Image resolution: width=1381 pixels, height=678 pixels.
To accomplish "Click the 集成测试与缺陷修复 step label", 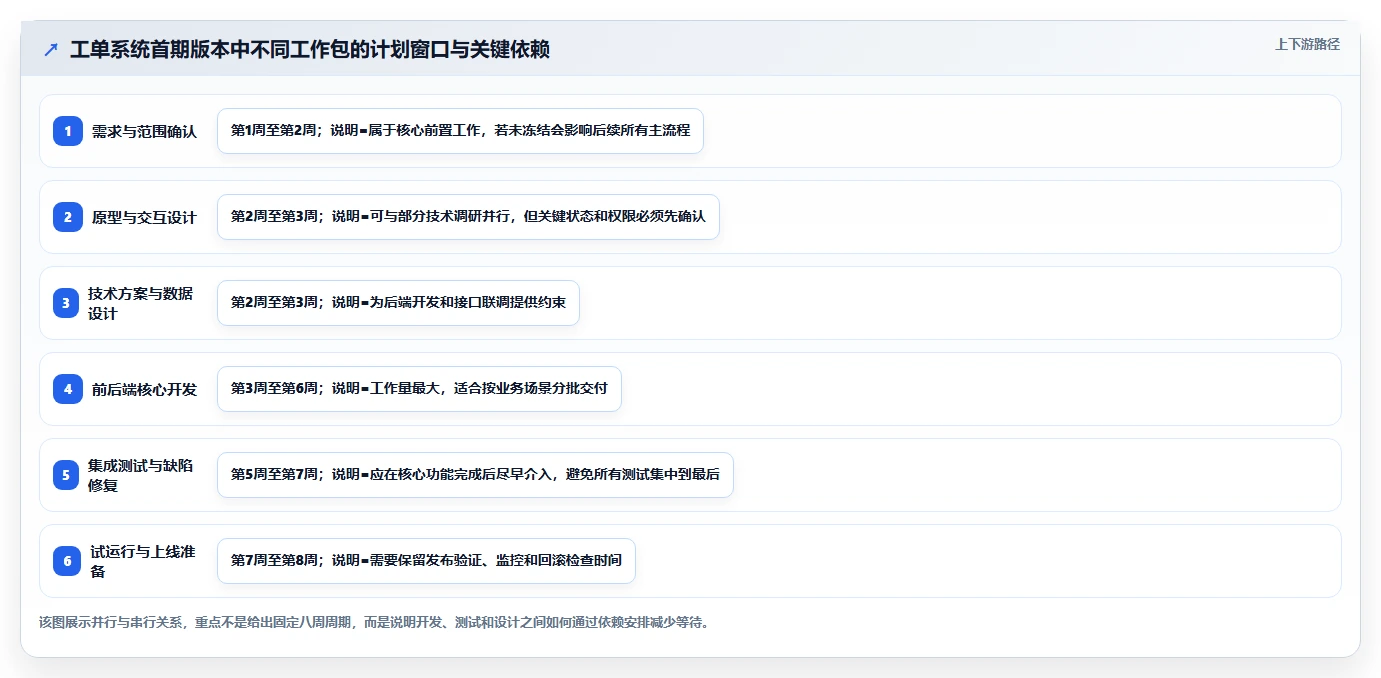I will (x=141, y=475).
